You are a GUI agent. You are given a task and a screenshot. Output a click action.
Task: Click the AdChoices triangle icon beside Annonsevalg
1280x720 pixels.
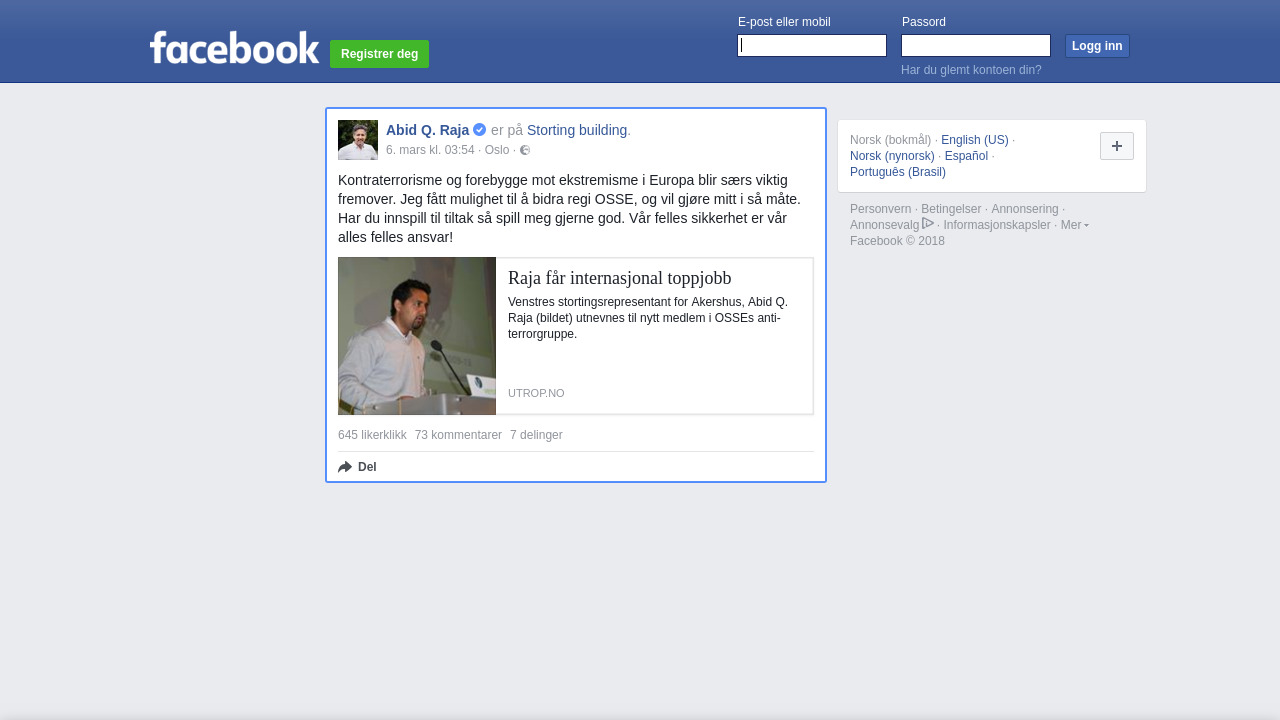point(928,223)
